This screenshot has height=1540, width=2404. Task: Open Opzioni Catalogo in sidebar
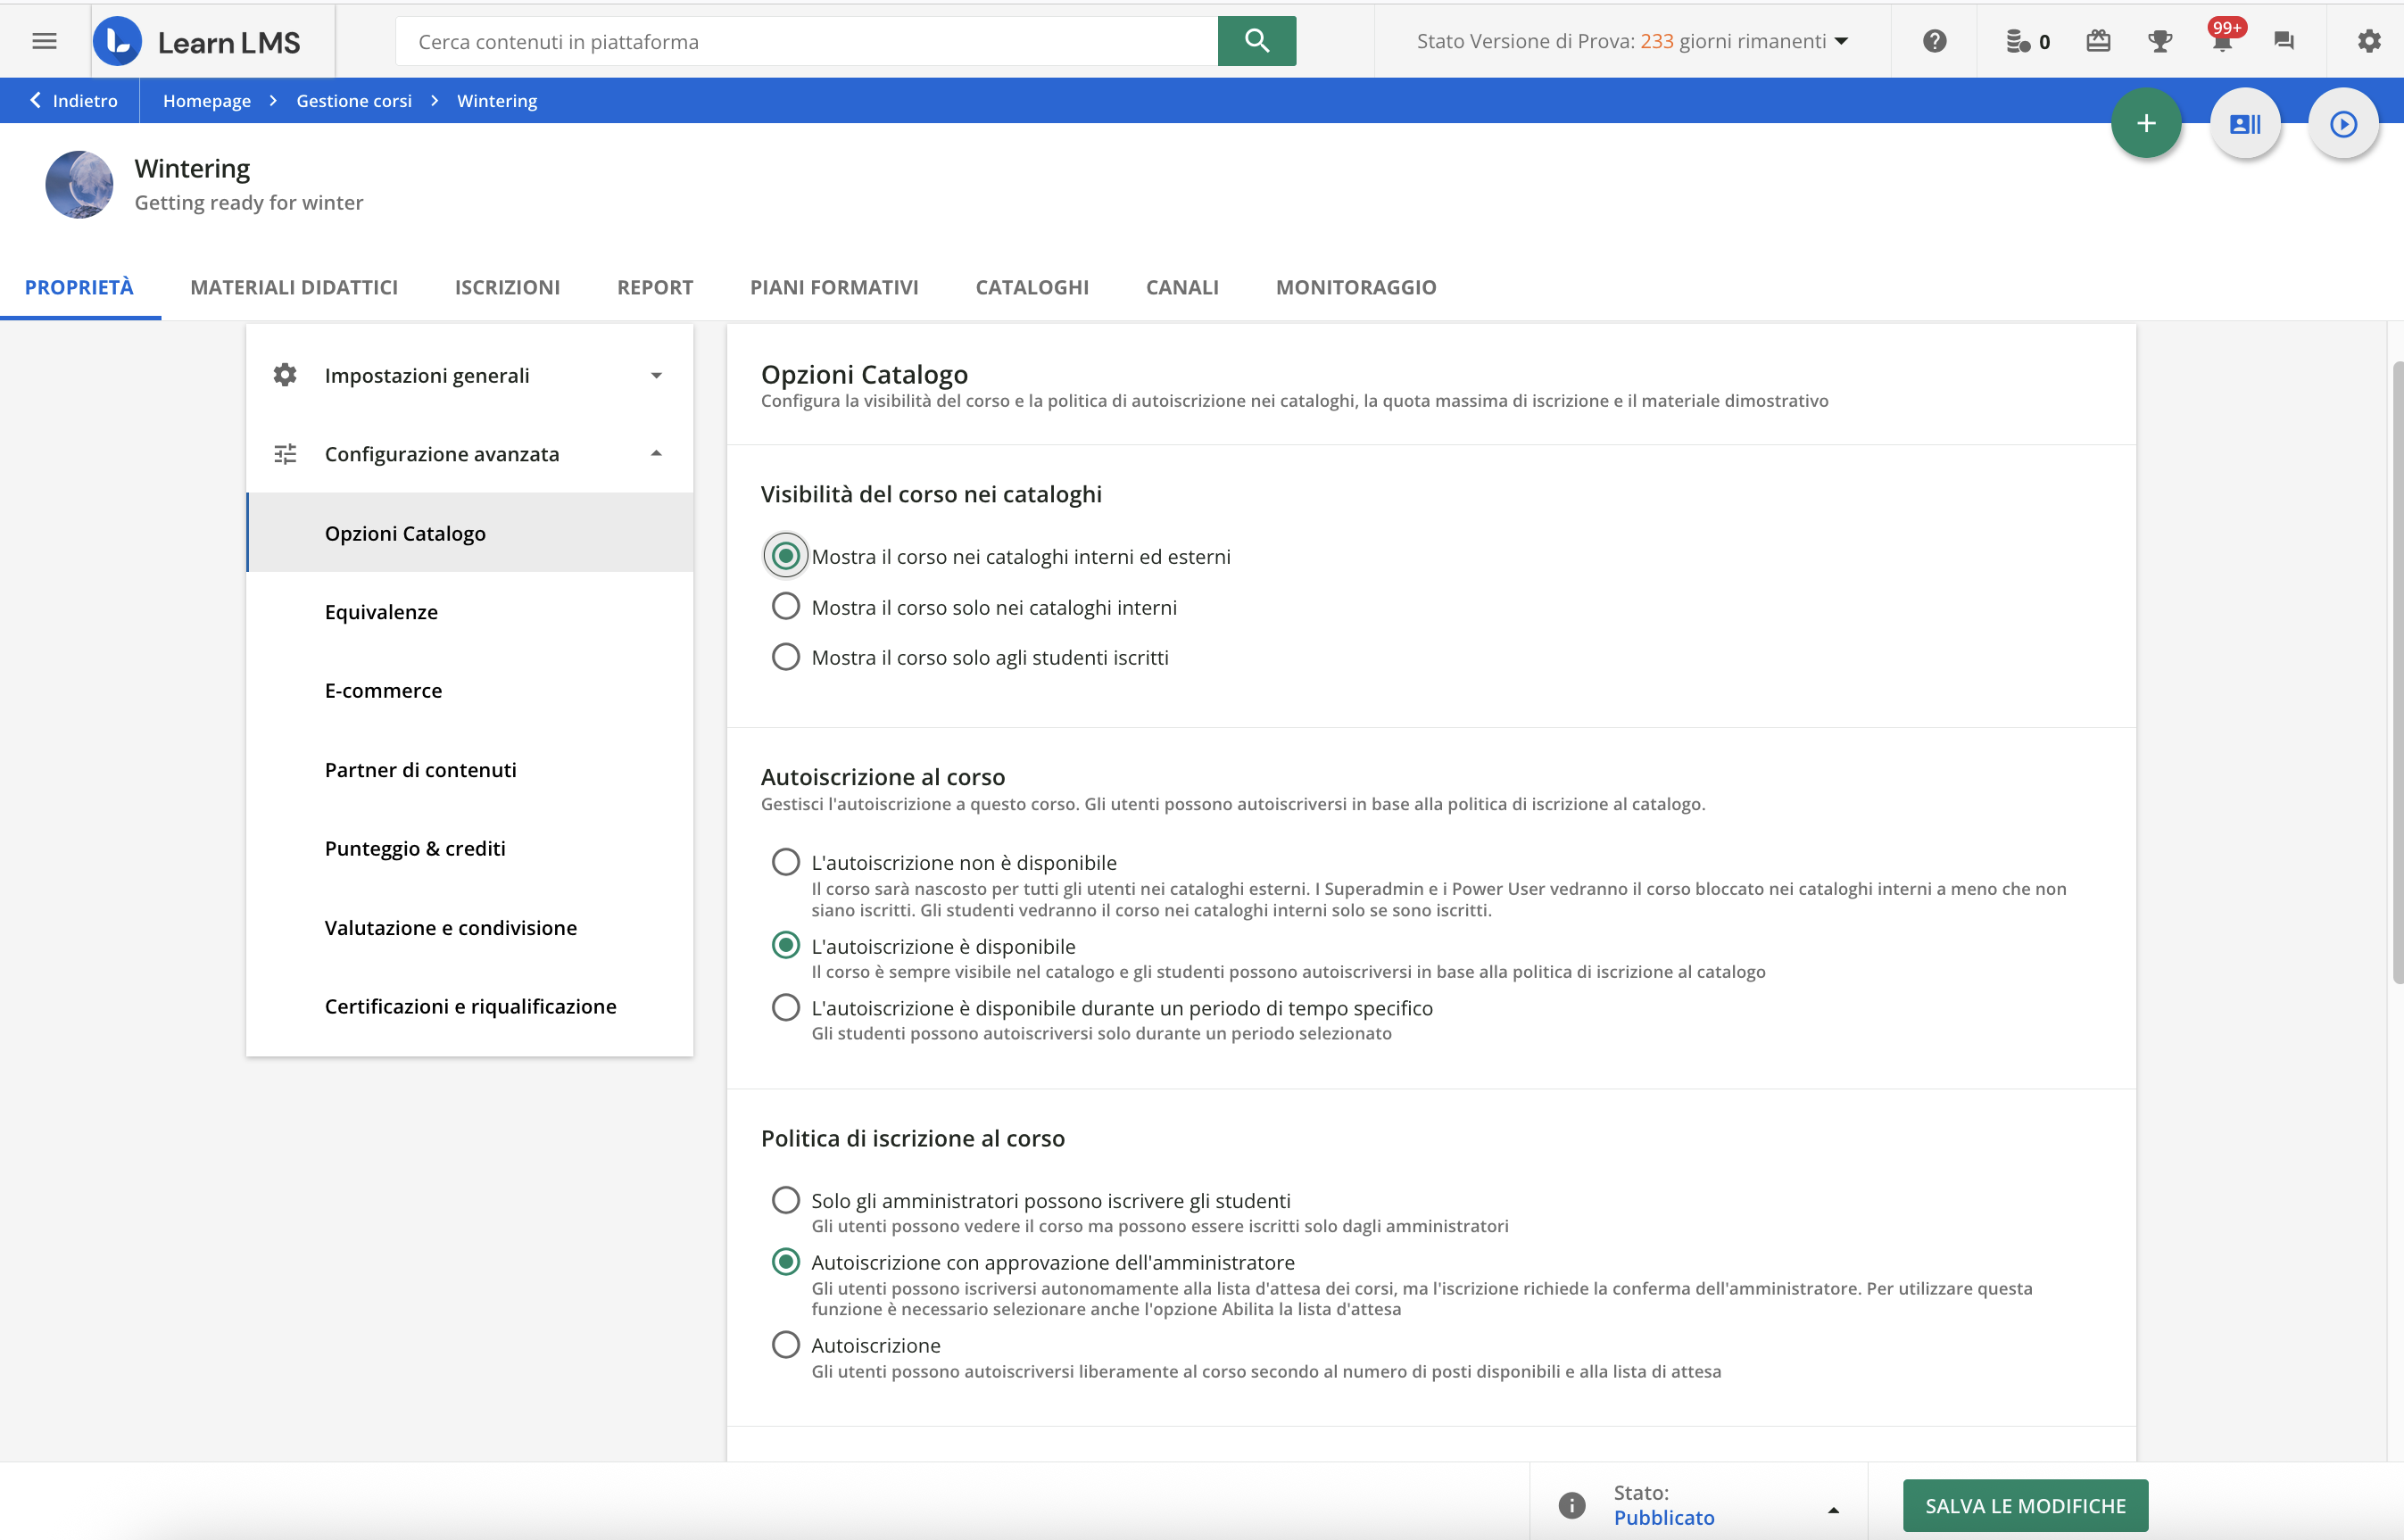pos(470,533)
